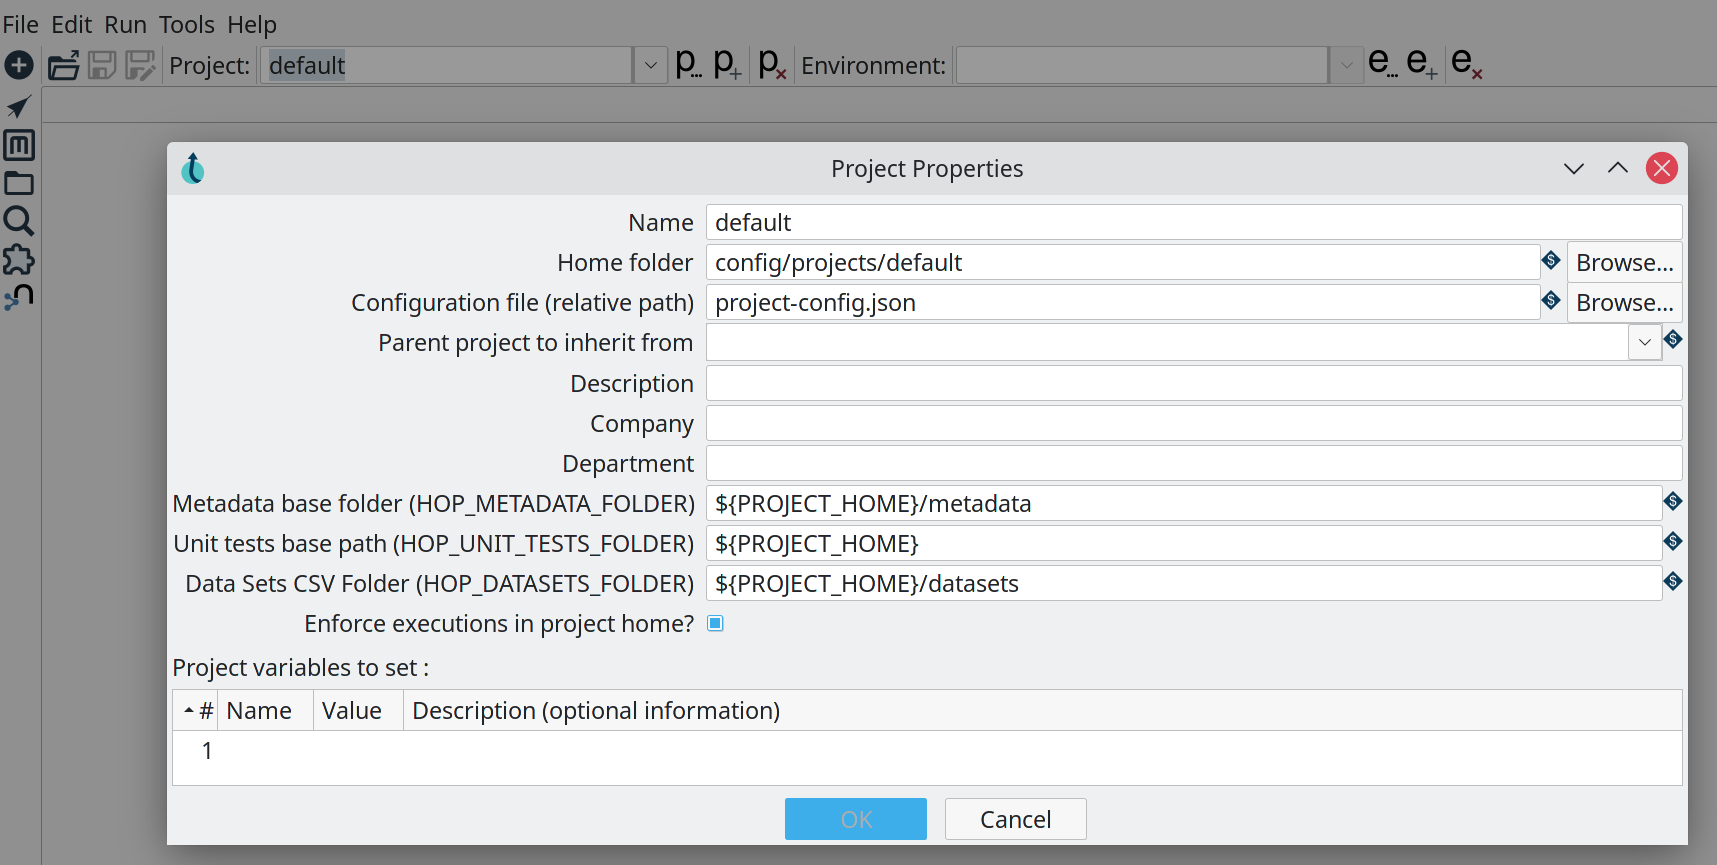The height and width of the screenshot is (865, 1717).
Task: Expand the Project dropdown in the toolbar
Action: click(650, 66)
